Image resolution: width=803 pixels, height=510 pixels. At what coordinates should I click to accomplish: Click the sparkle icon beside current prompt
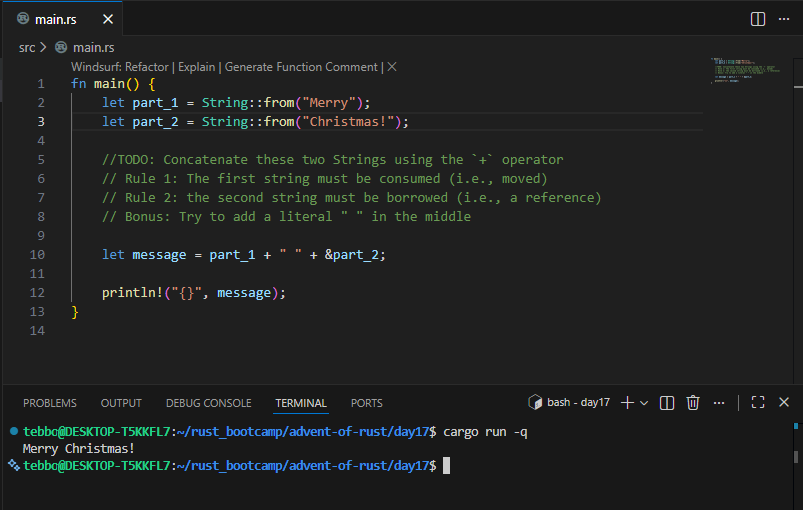14,465
